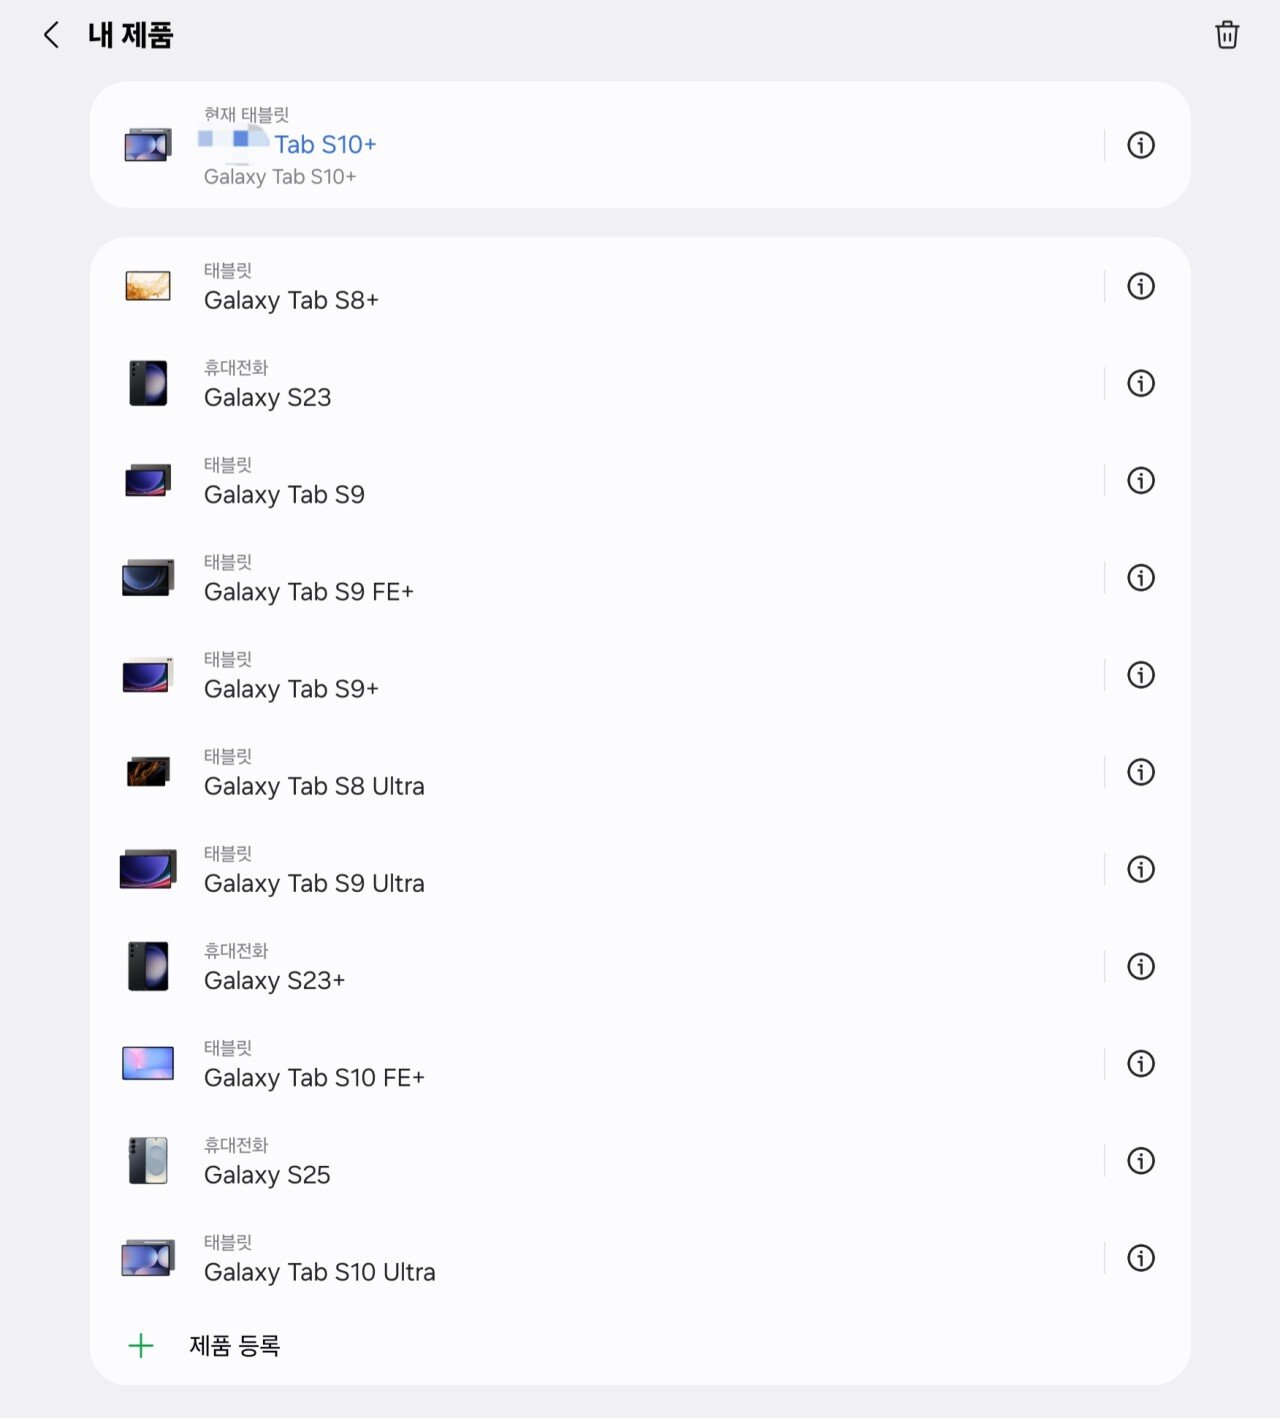Open info for current Tab S10+ device
The width and height of the screenshot is (1280, 1418).
(1141, 145)
